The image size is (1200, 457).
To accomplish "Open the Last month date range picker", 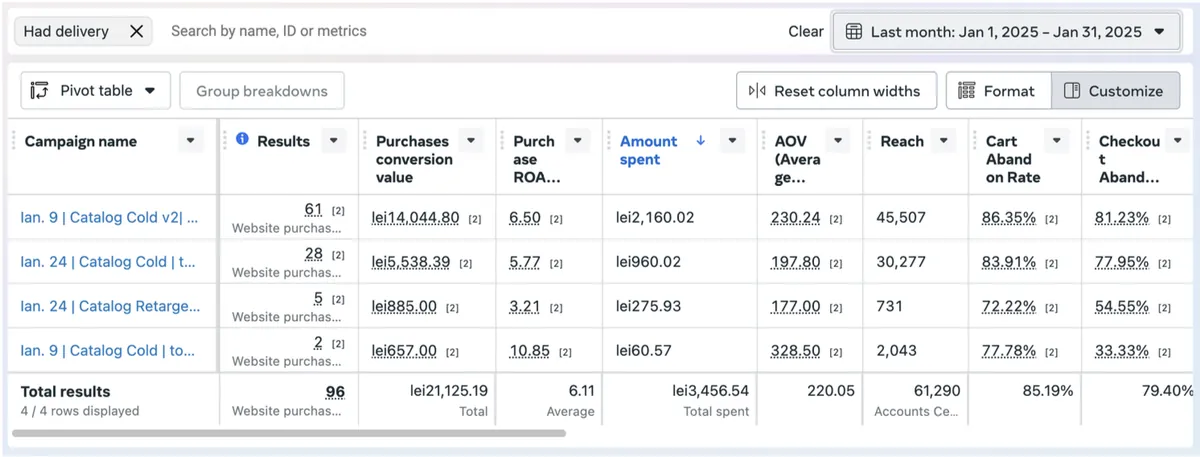I will tap(1006, 31).
